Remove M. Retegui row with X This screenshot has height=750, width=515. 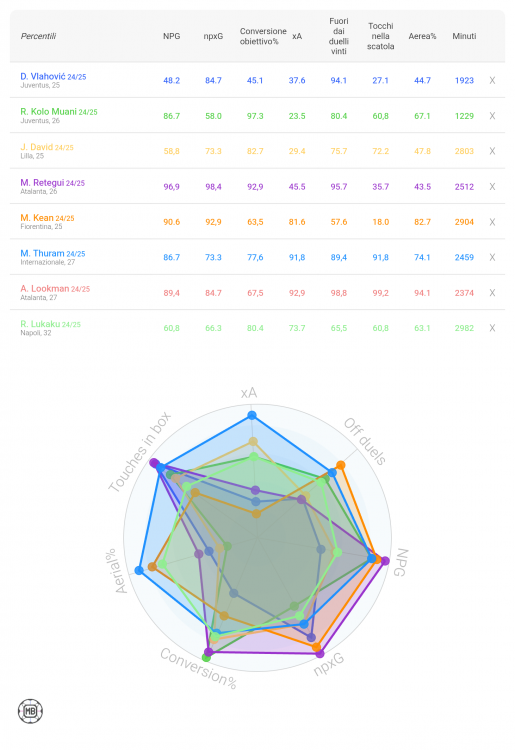pos(492,187)
